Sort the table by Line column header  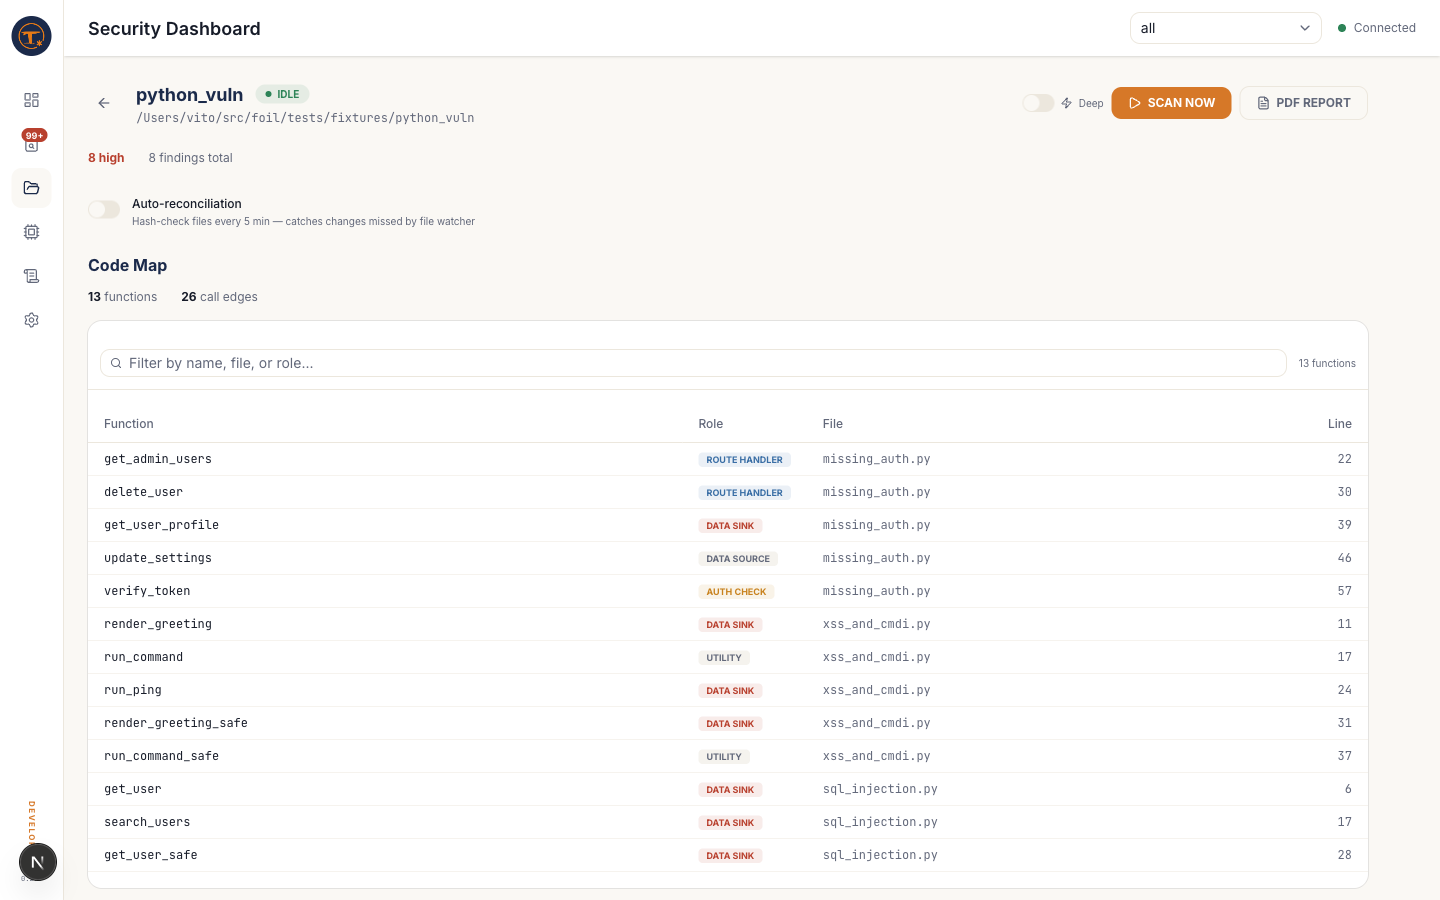1339,424
